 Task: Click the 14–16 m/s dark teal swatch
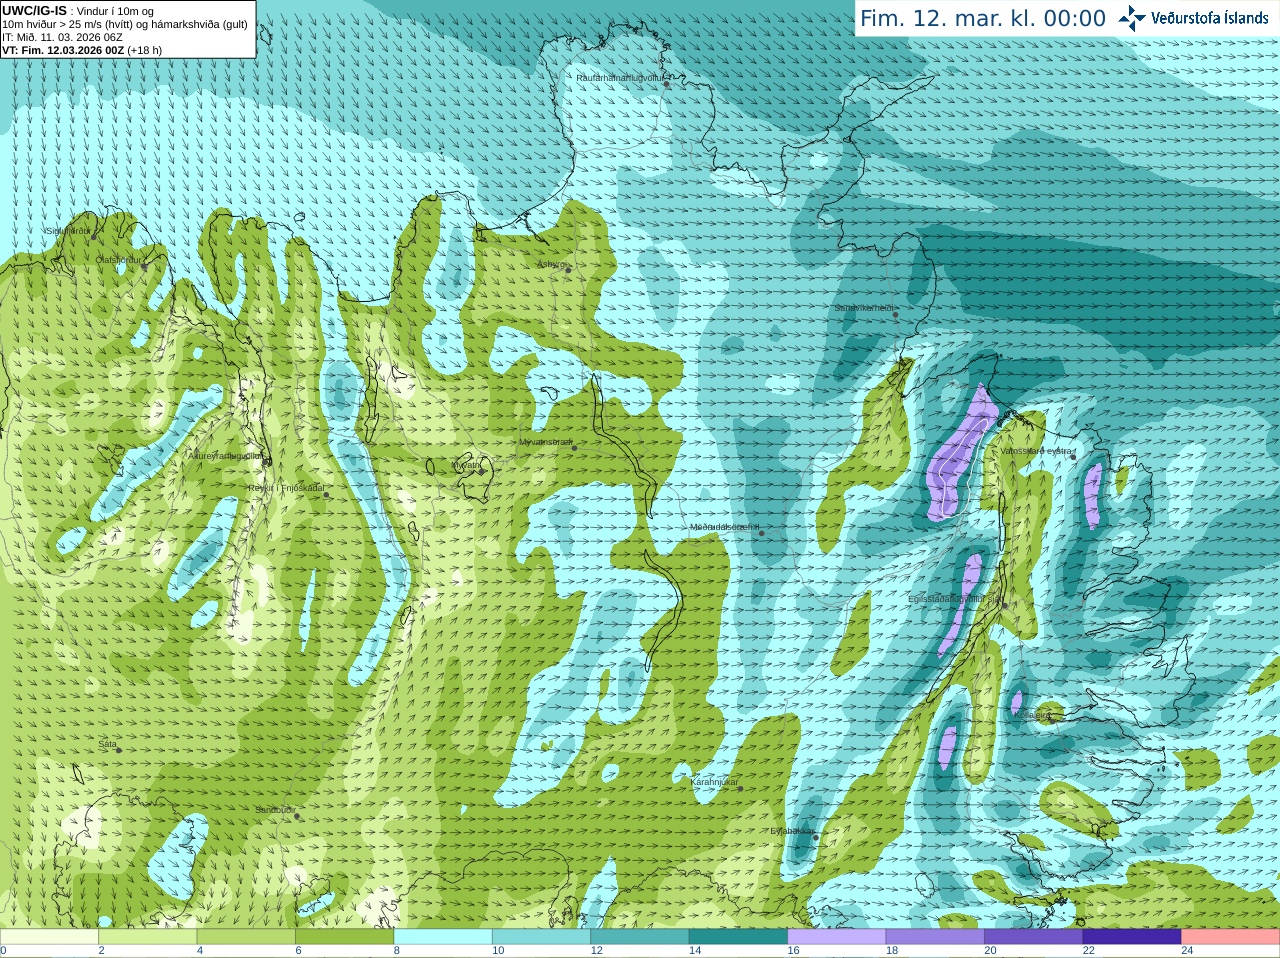coord(738,937)
